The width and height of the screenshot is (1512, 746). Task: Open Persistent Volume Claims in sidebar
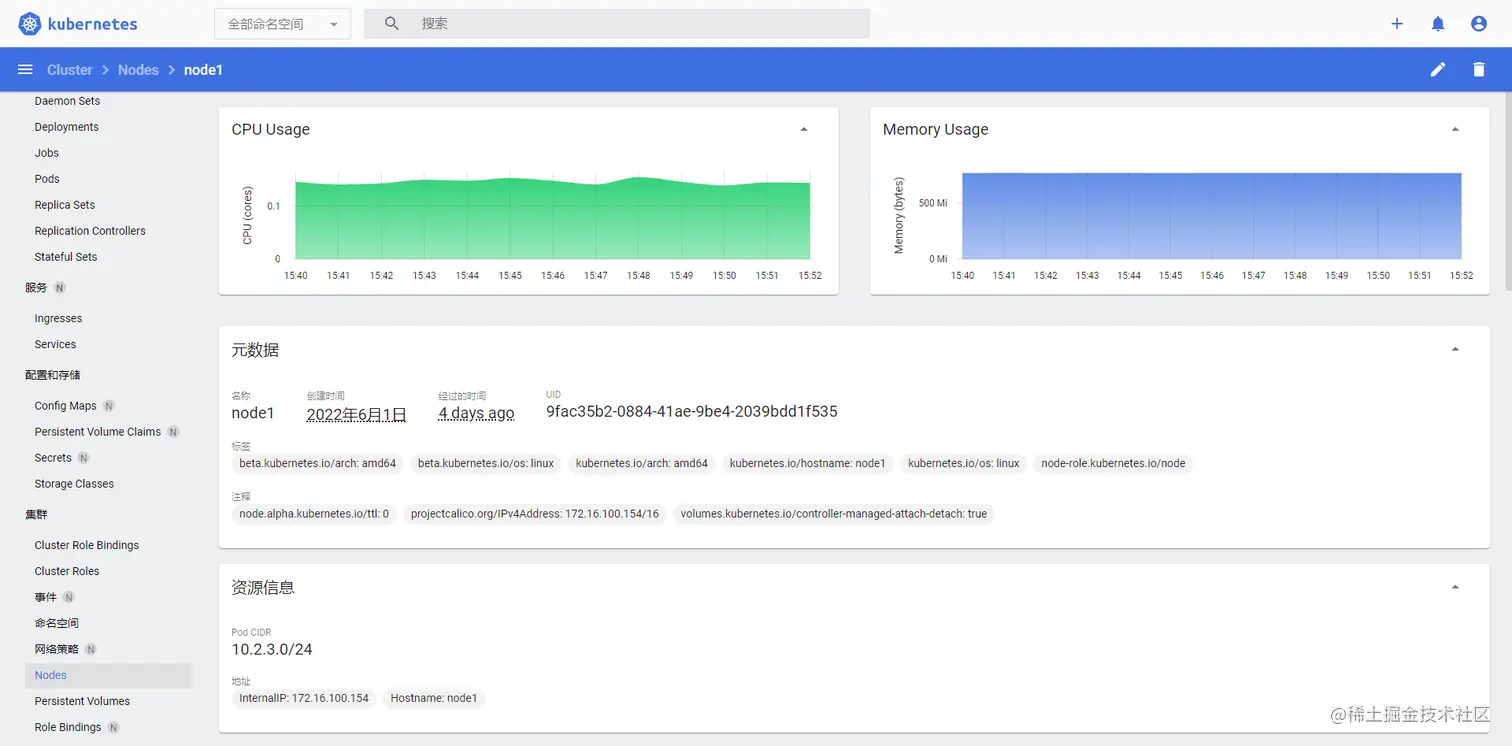point(98,432)
